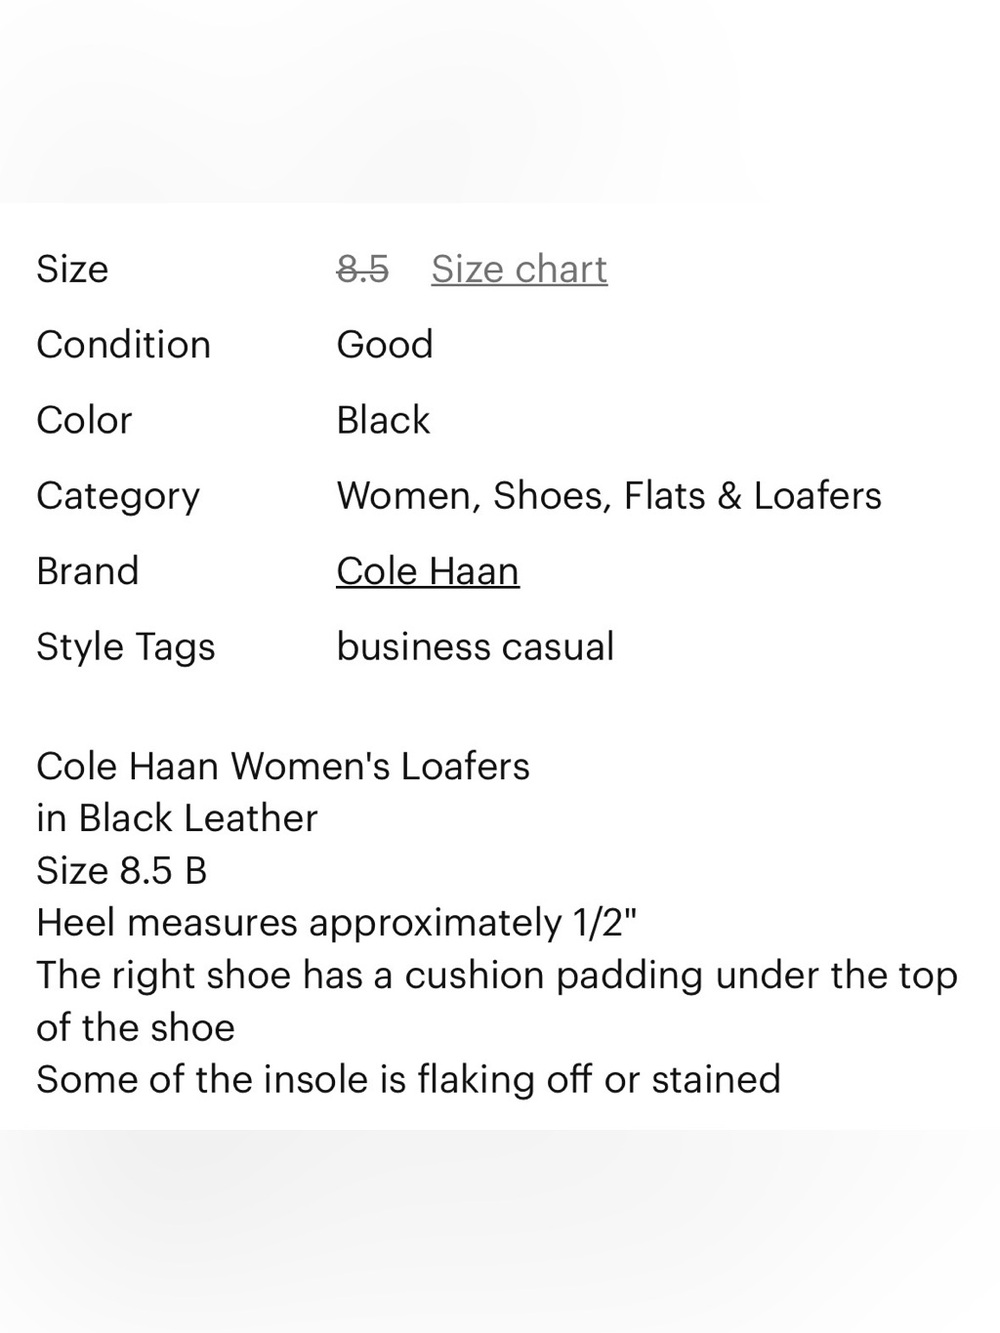Click the words of the shoe
The height and width of the screenshot is (1333, 1000).
click(x=136, y=1028)
